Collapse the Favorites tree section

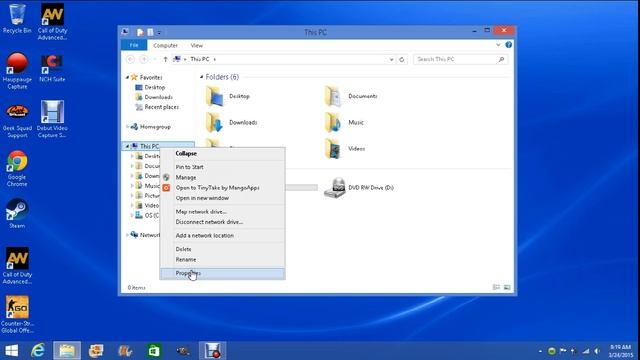(127, 77)
